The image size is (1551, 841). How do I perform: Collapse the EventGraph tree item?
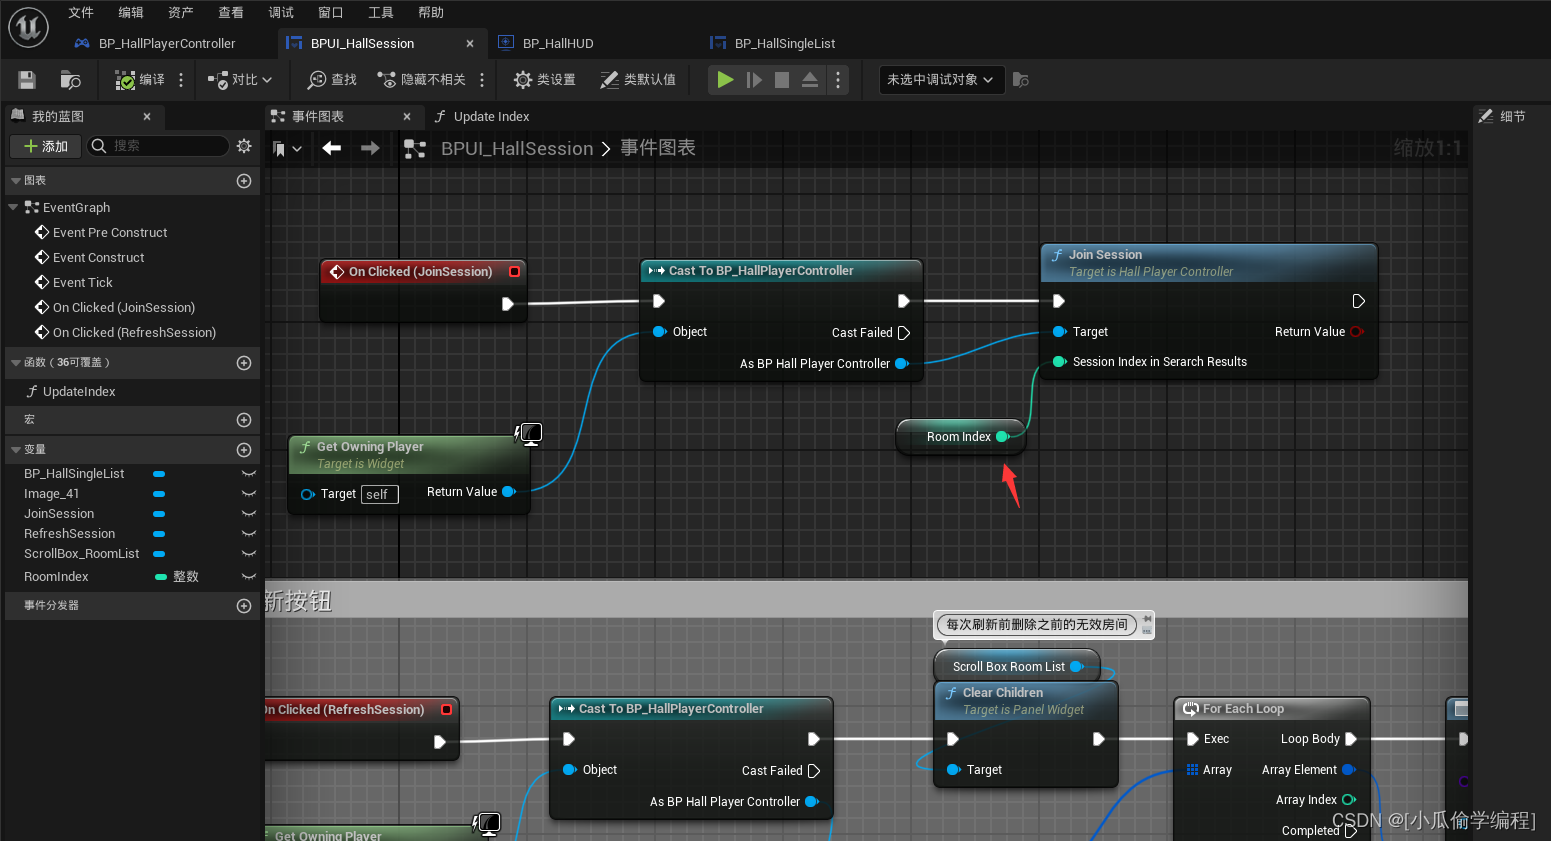13,208
